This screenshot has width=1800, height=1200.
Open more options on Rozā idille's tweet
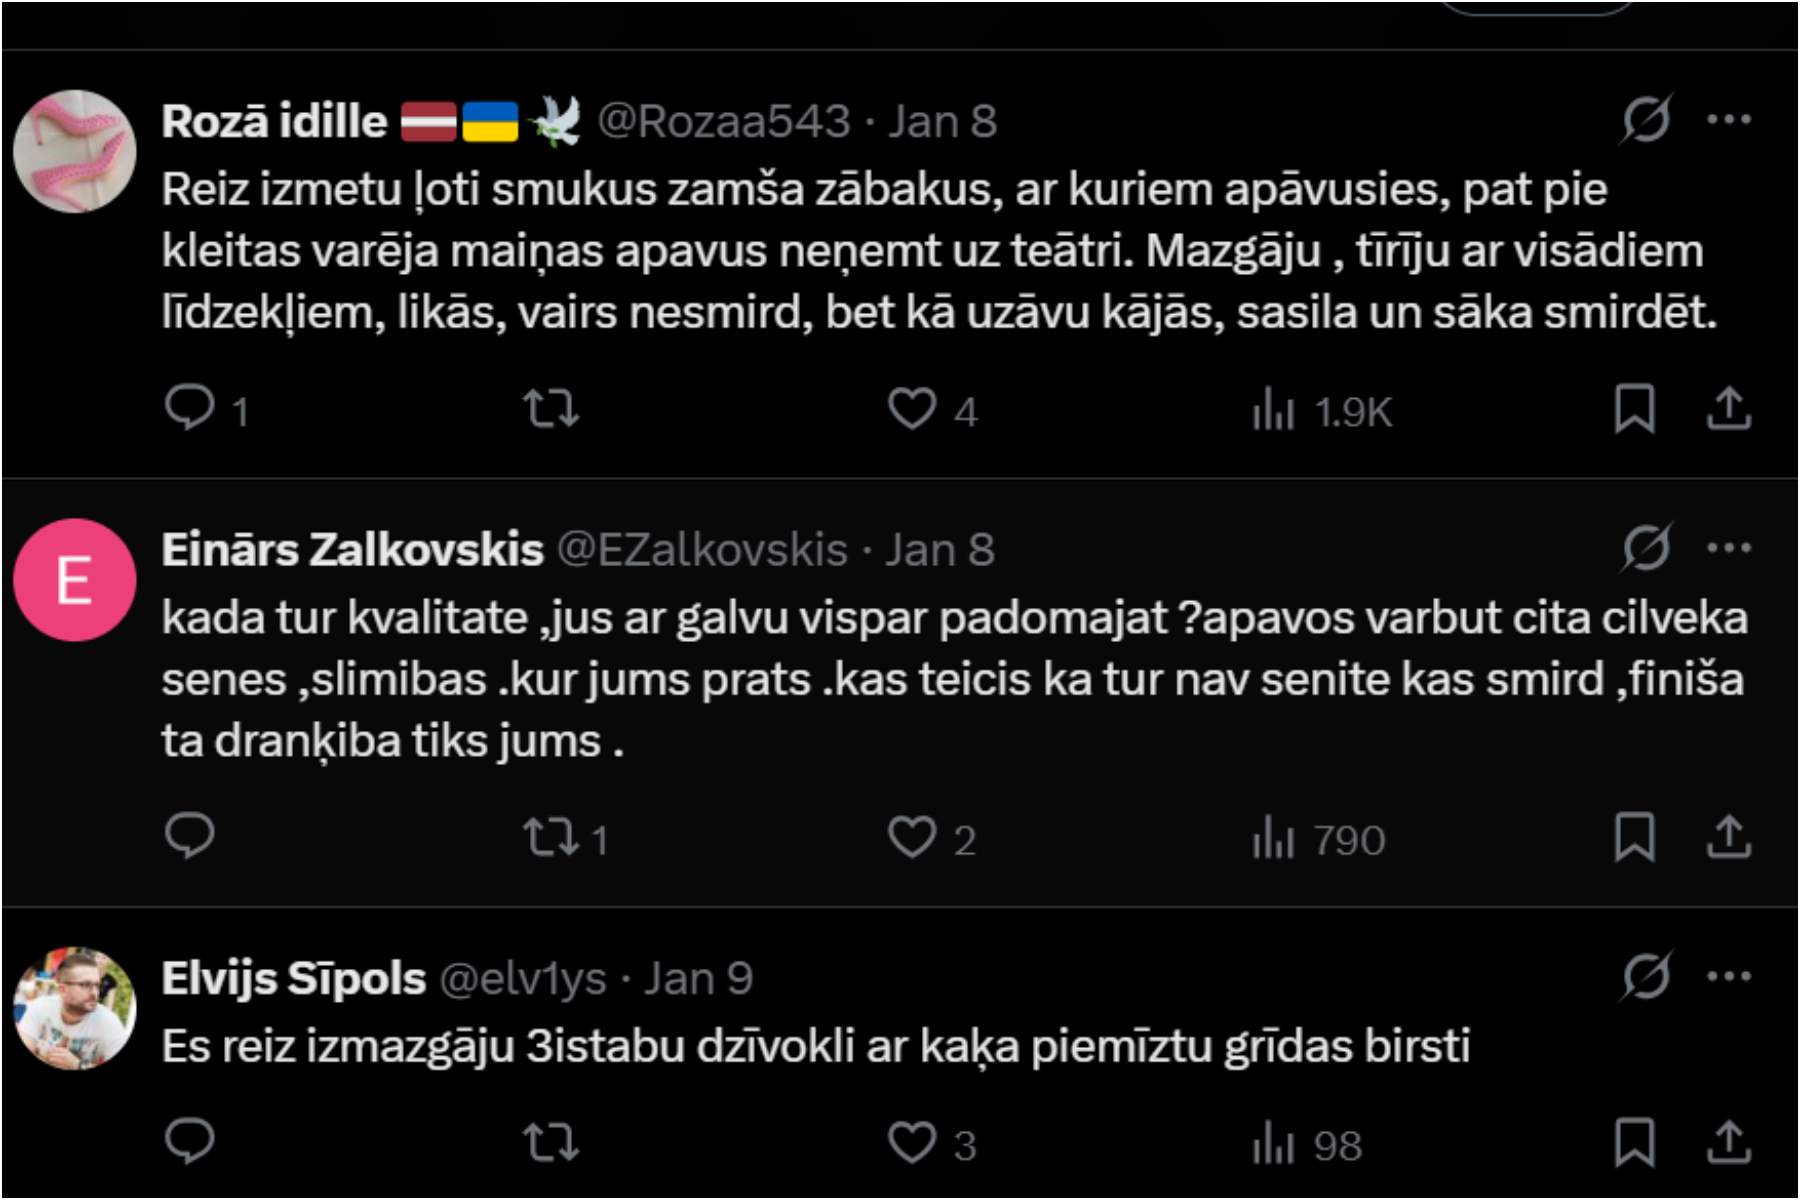point(1728,120)
